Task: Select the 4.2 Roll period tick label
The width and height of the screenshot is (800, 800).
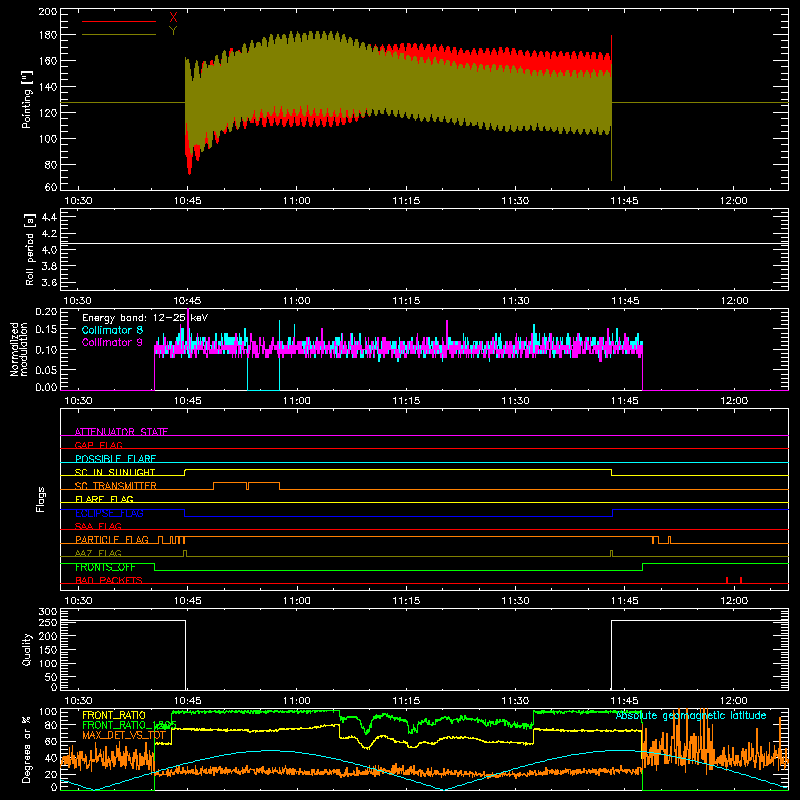Action: (49, 234)
